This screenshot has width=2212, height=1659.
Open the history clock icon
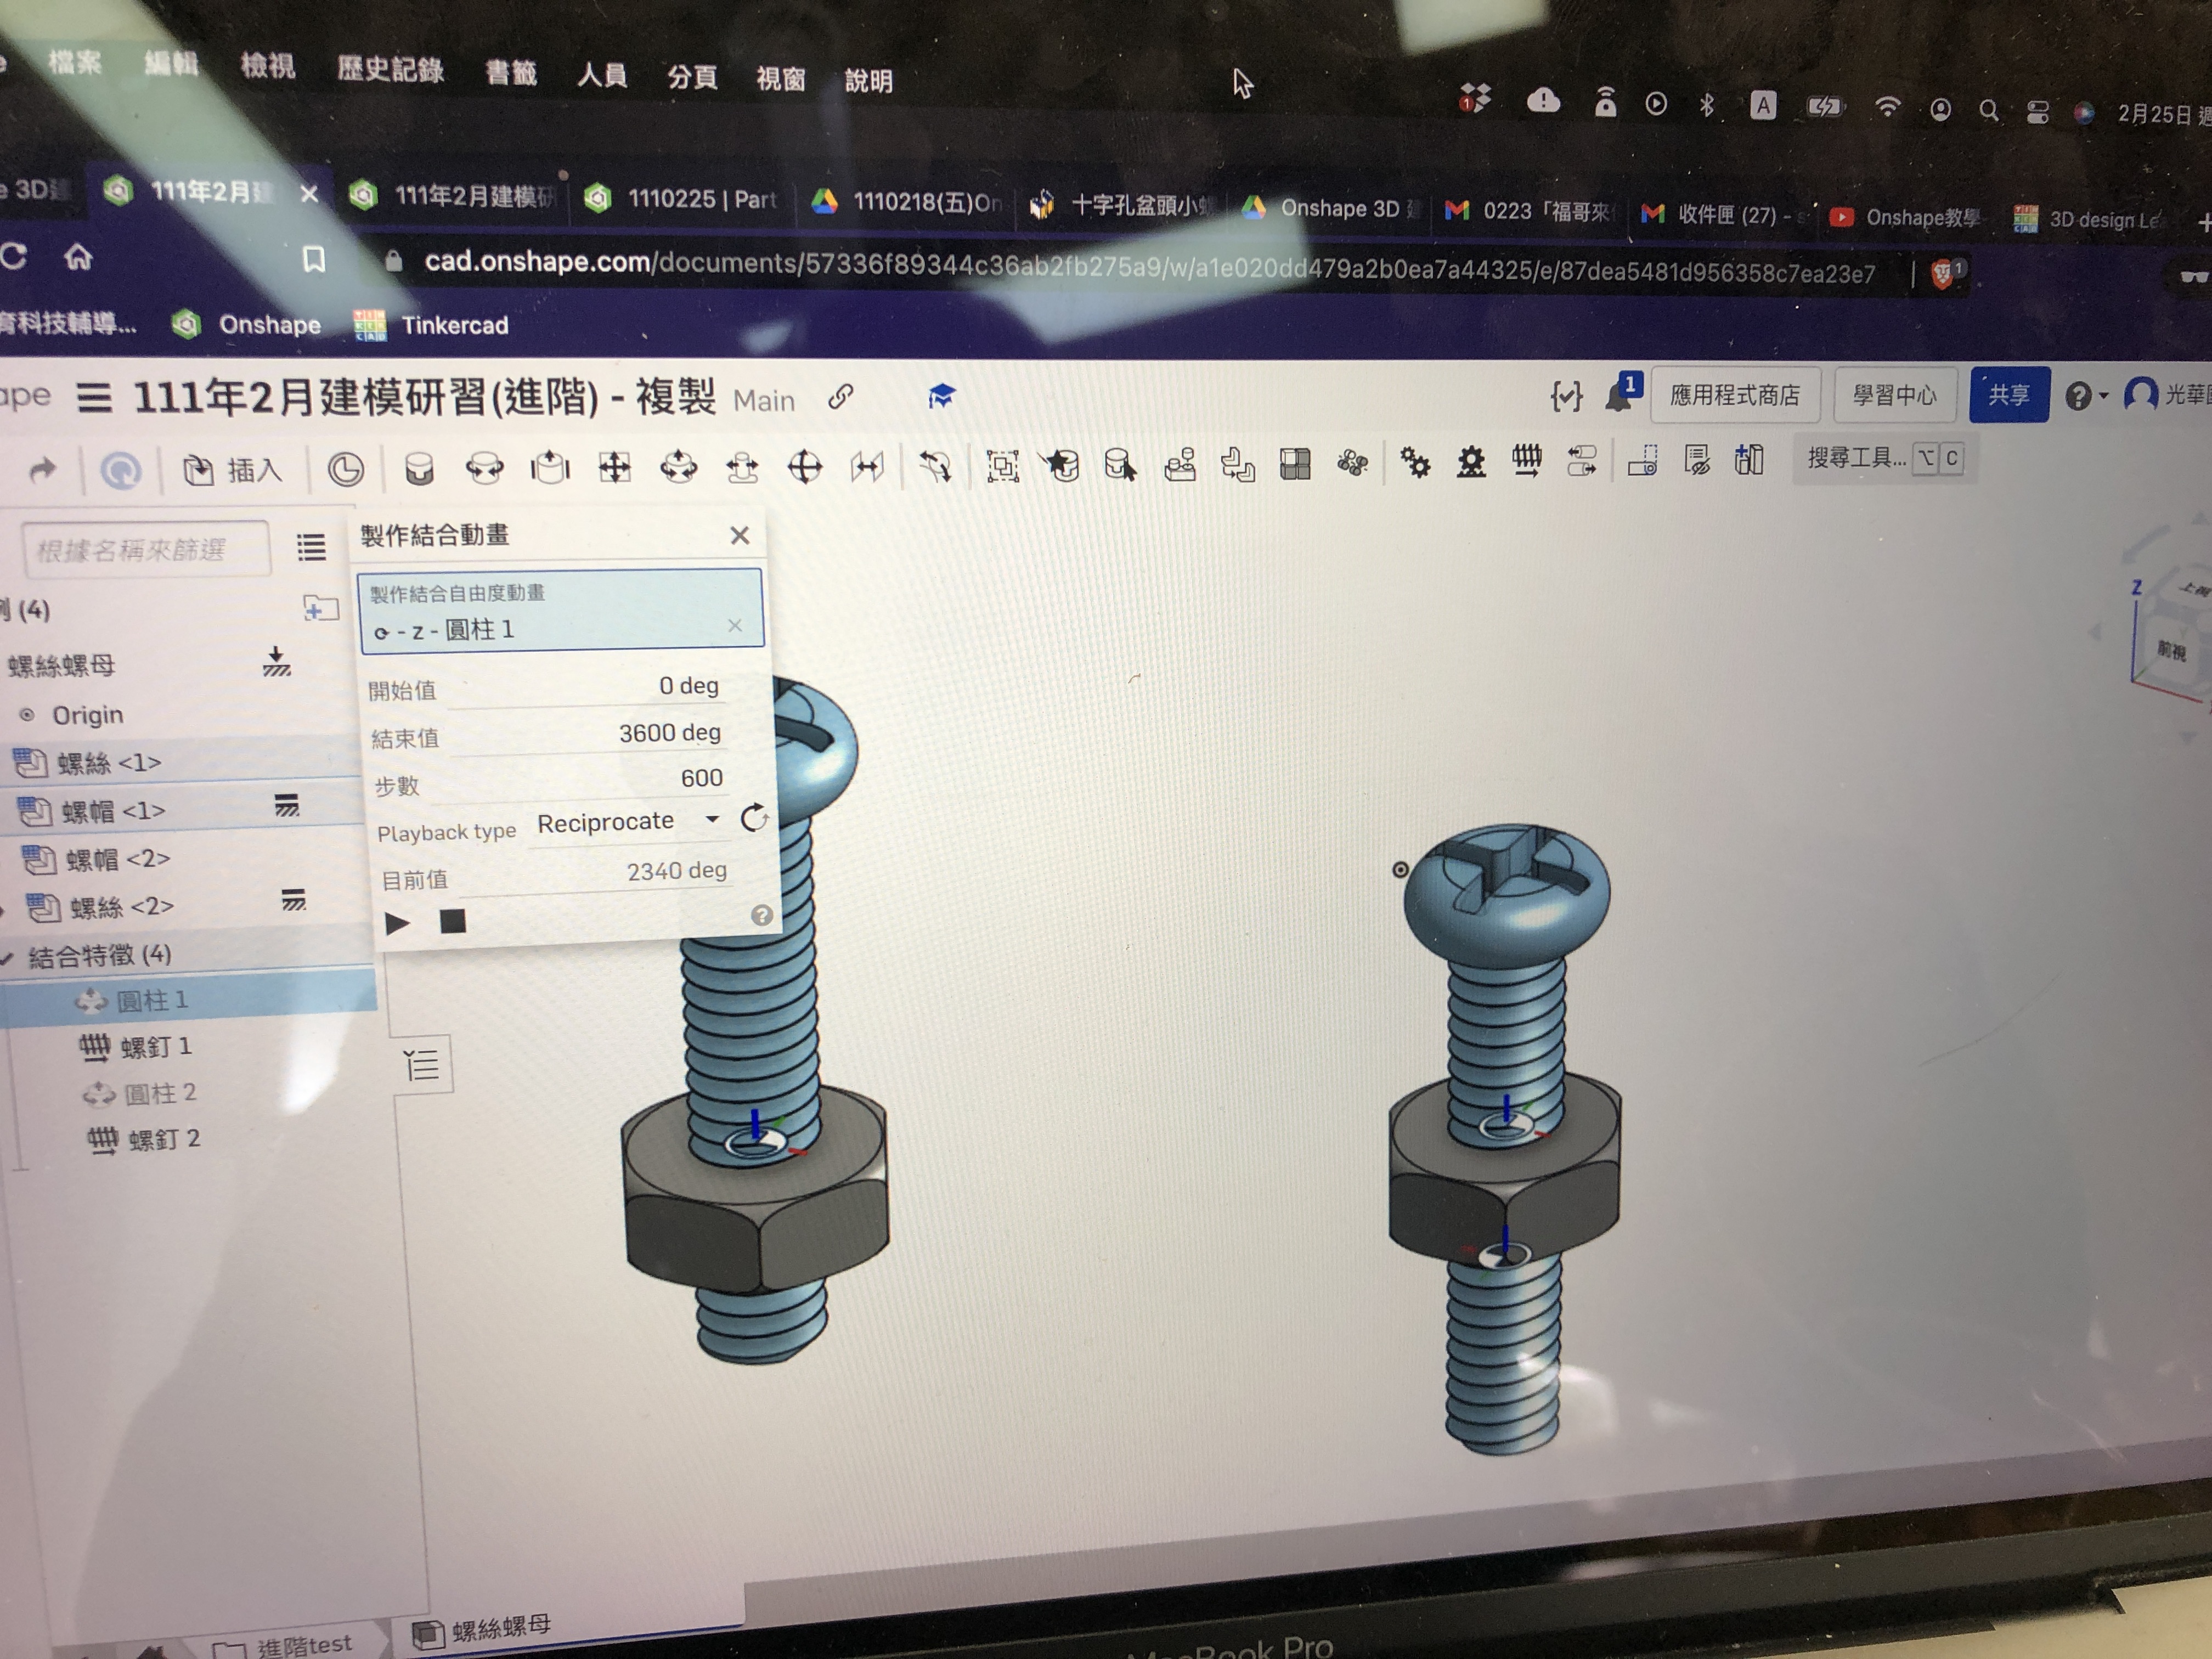pos(345,469)
